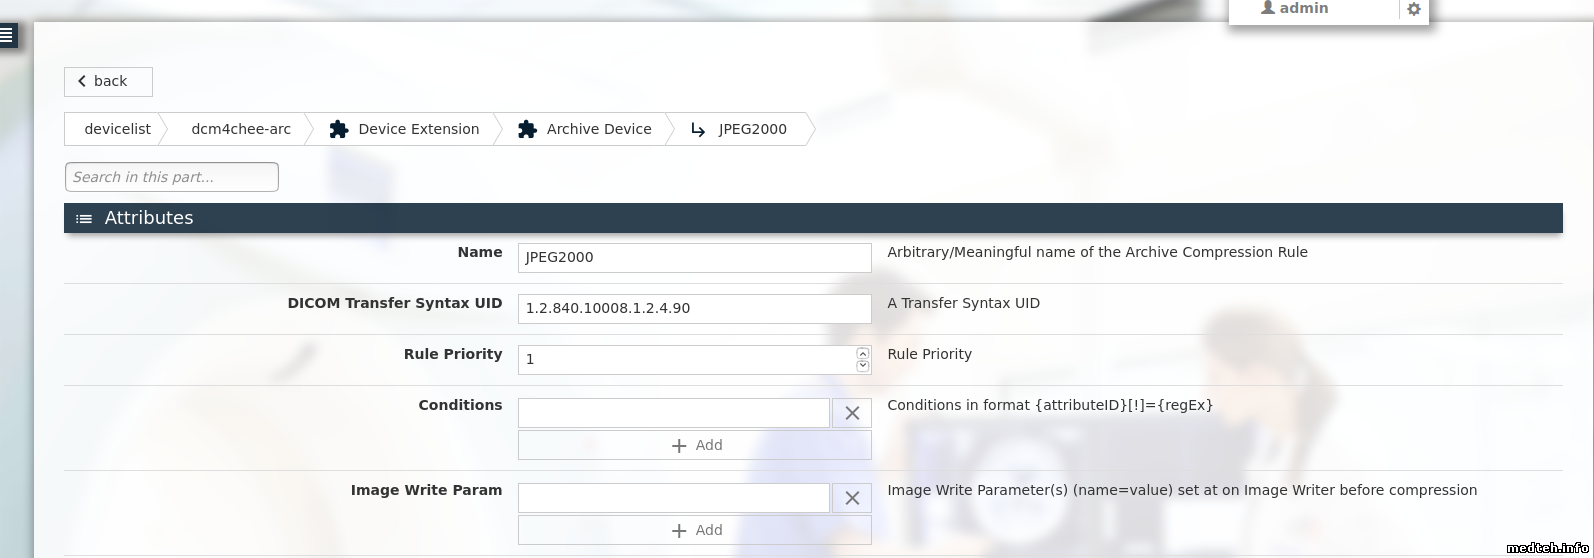
Task: Navigate to devicelist breadcrumb
Action: 117,129
